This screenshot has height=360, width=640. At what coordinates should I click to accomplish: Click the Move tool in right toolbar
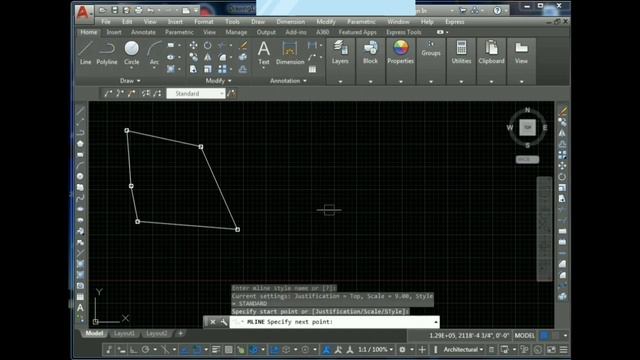coord(562,166)
